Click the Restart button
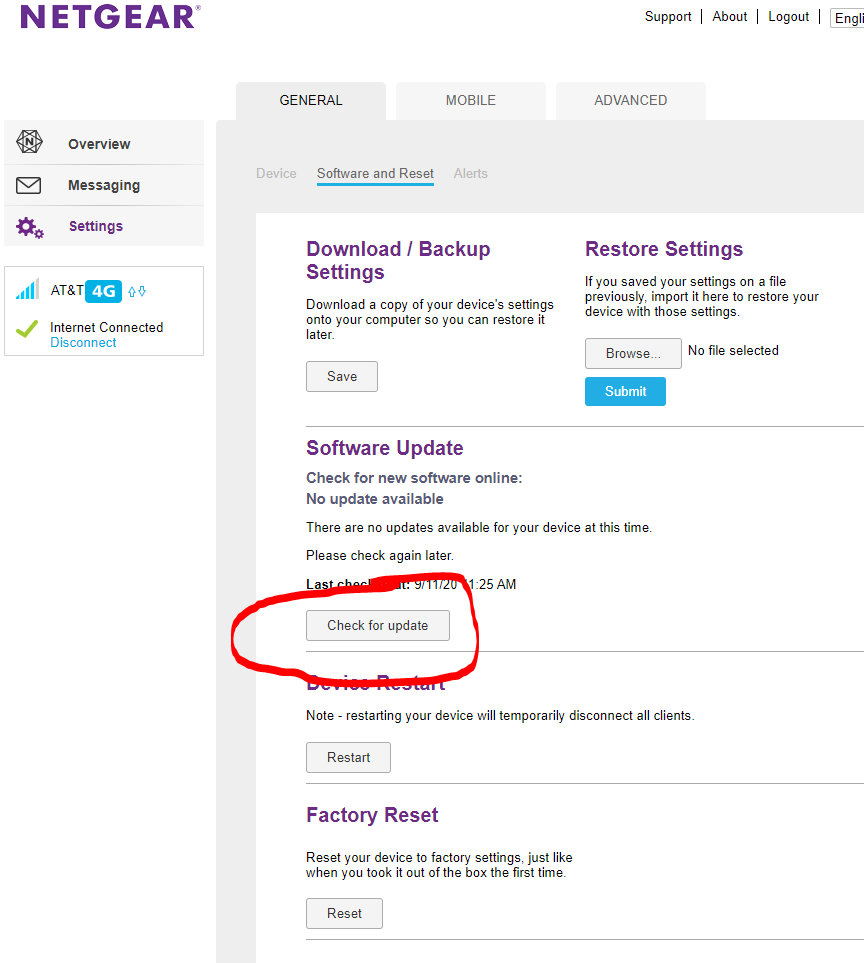864x963 pixels. pyautogui.click(x=348, y=757)
